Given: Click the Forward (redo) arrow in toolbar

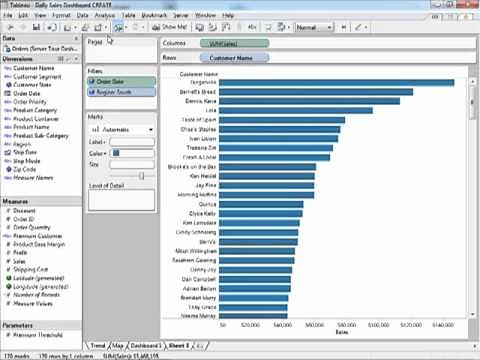Looking at the screenshot, I should point(23,27).
